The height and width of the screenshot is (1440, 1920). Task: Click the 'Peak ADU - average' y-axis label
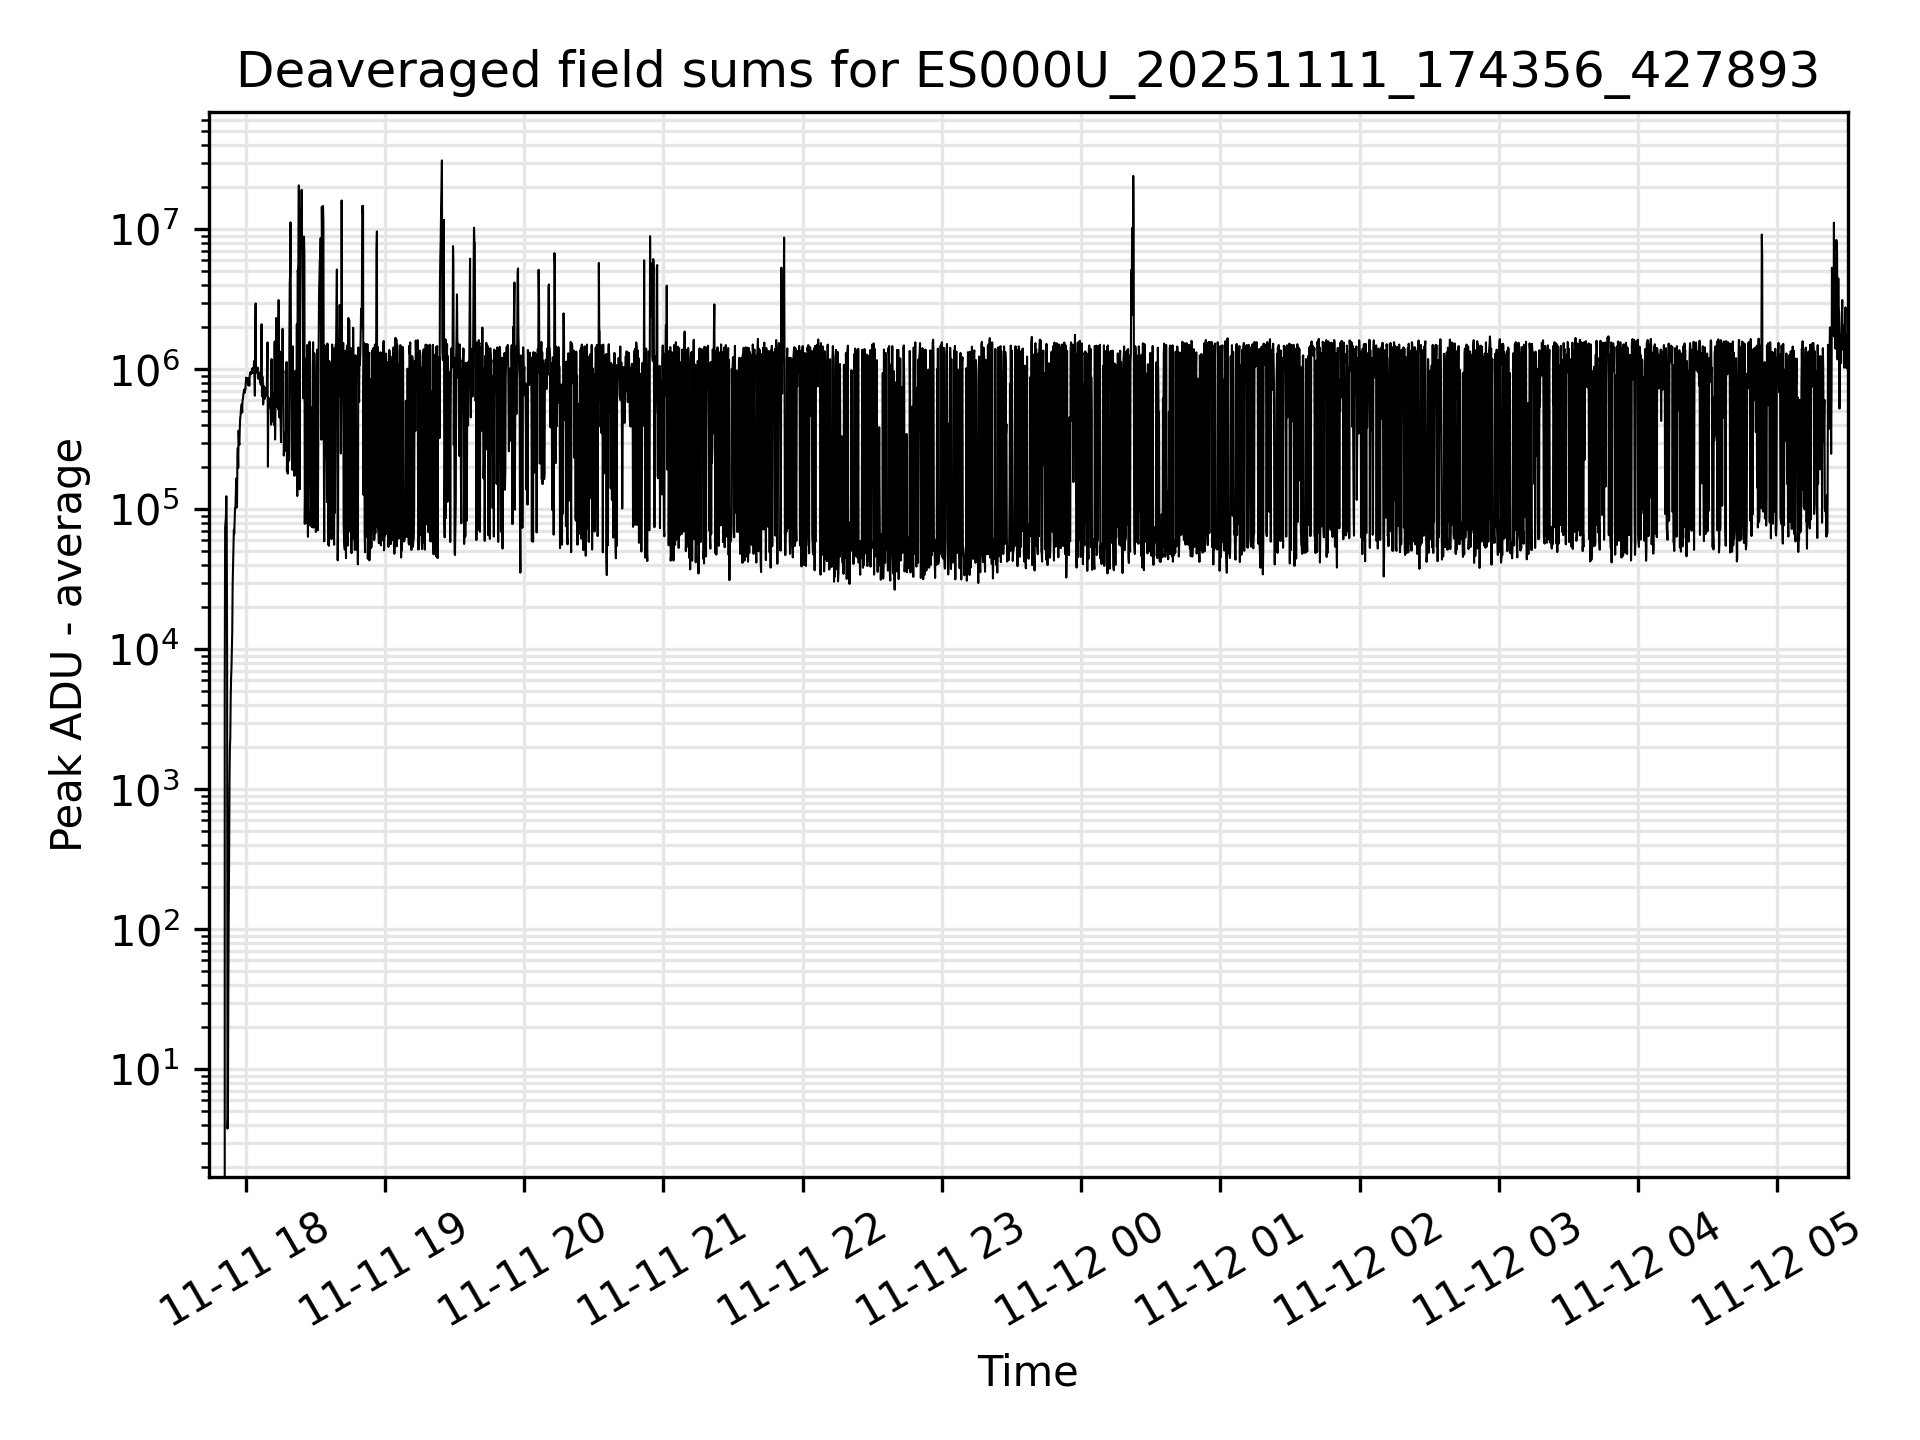[x=68, y=646]
